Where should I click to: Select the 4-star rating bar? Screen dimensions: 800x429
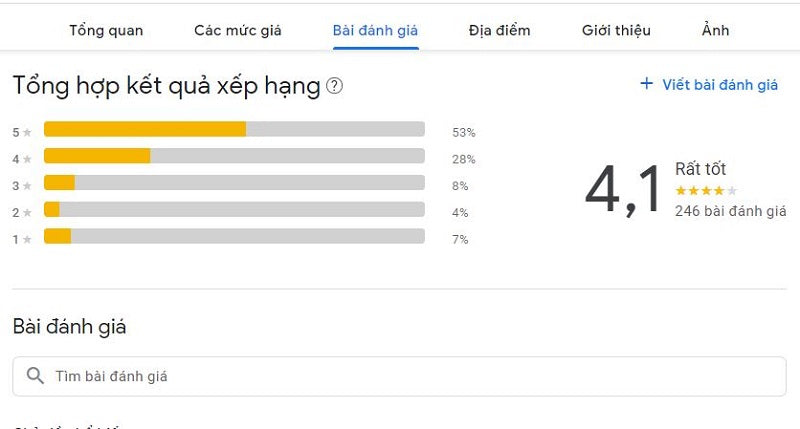click(234, 156)
